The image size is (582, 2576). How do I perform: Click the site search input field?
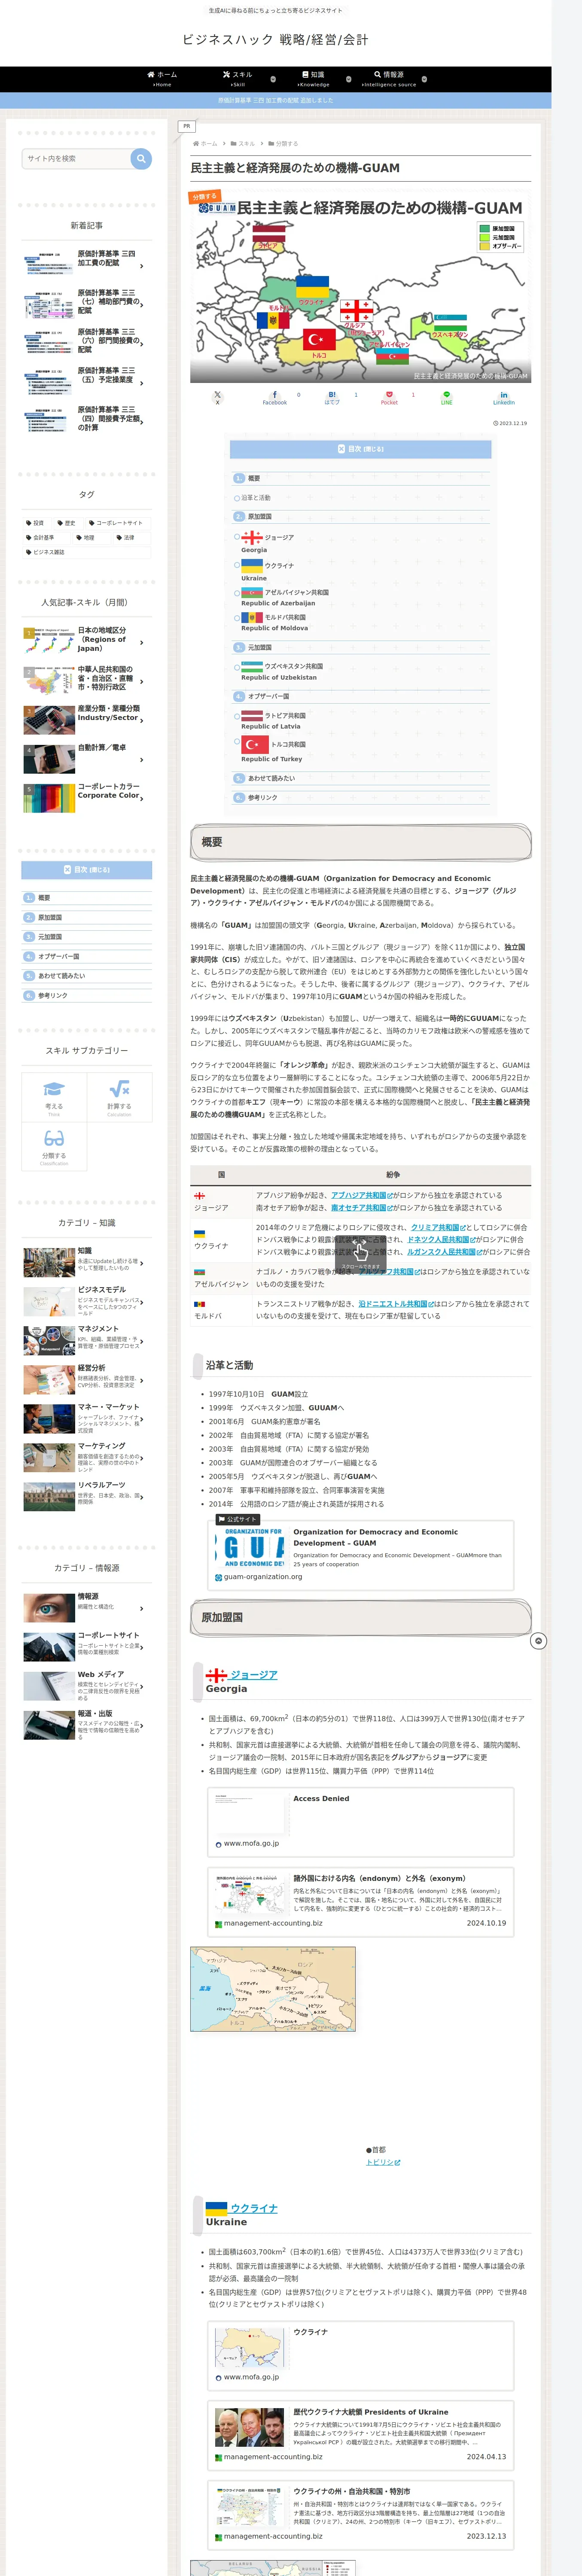(x=77, y=158)
